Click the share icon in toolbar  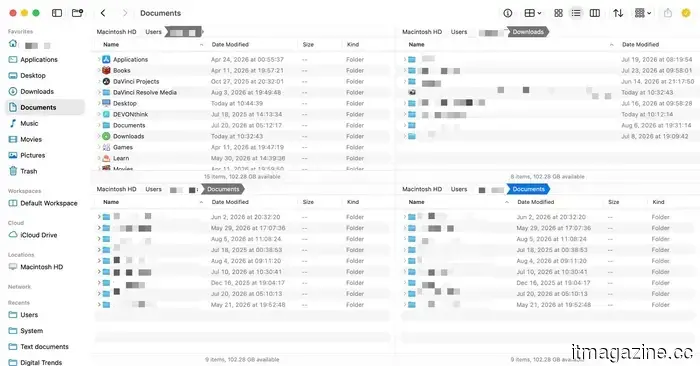(668, 13)
